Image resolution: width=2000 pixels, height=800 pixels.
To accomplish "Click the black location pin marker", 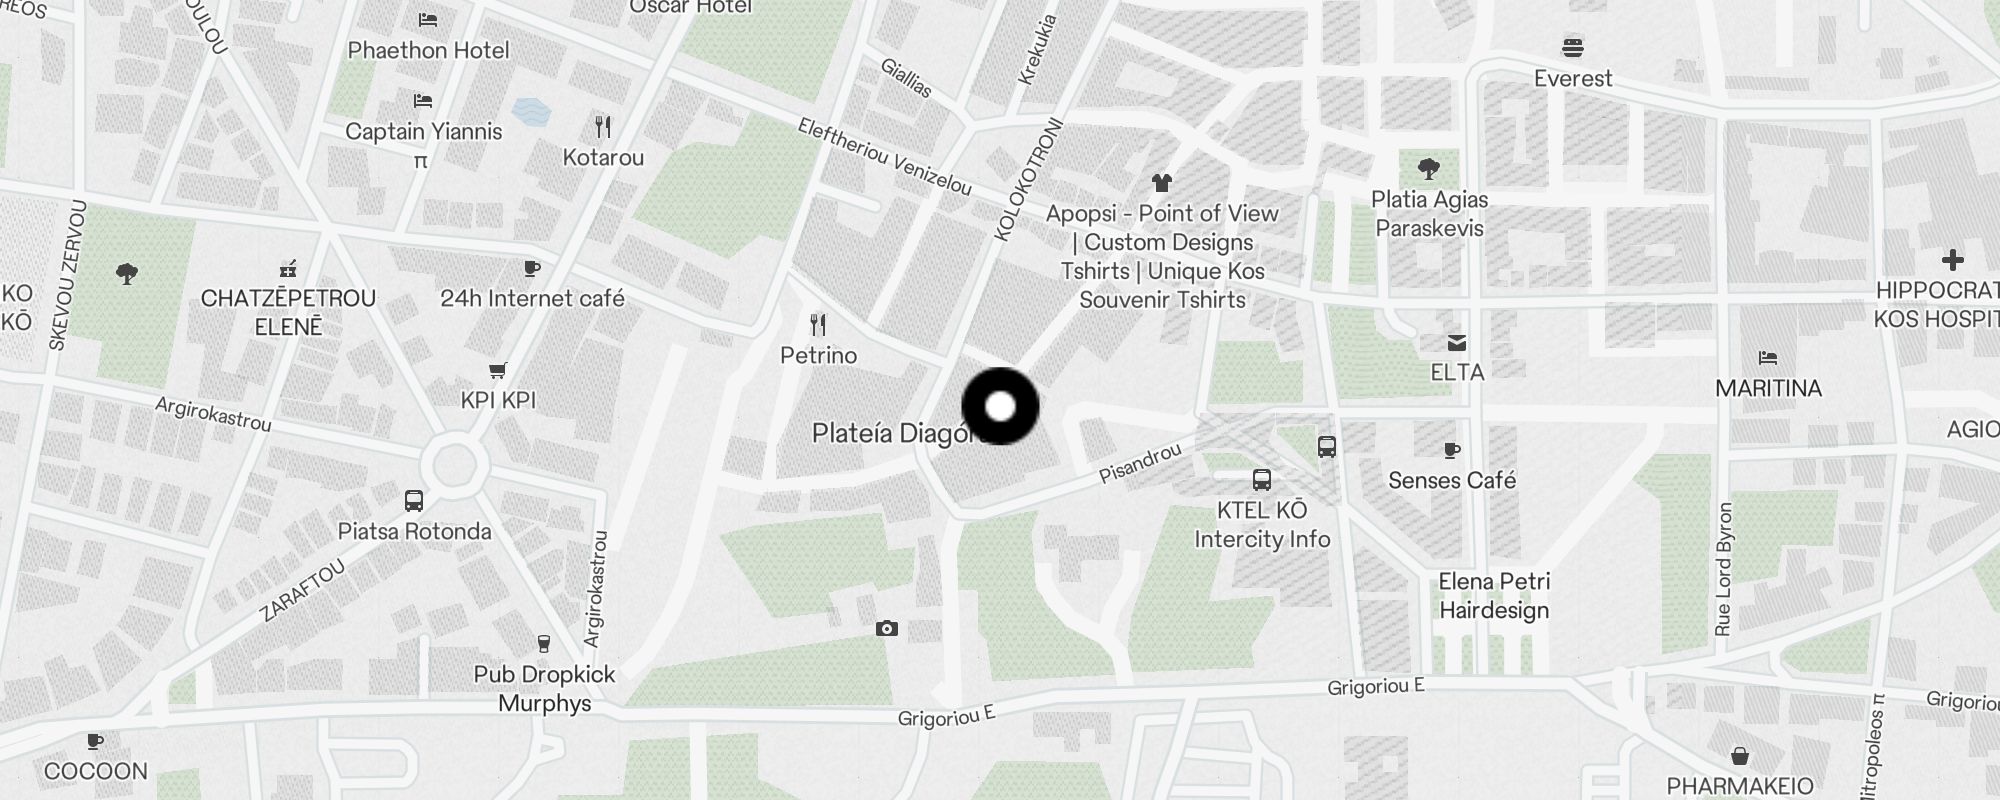I will [x=1001, y=406].
